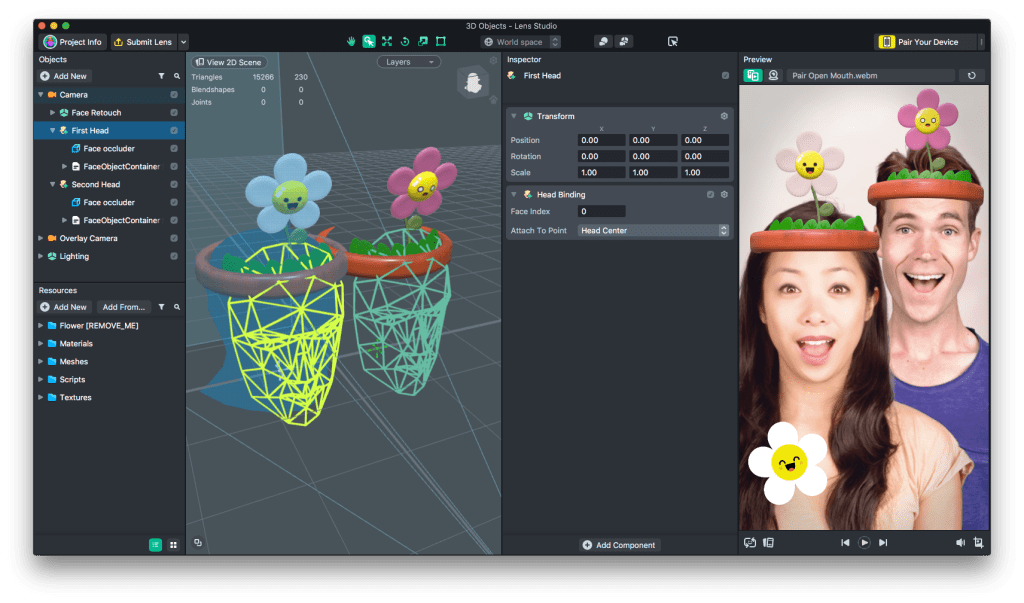The width and height of the screenshot is (1024, 603).
Task: Expand the Textures resource folder
Action: coord(41,398)
